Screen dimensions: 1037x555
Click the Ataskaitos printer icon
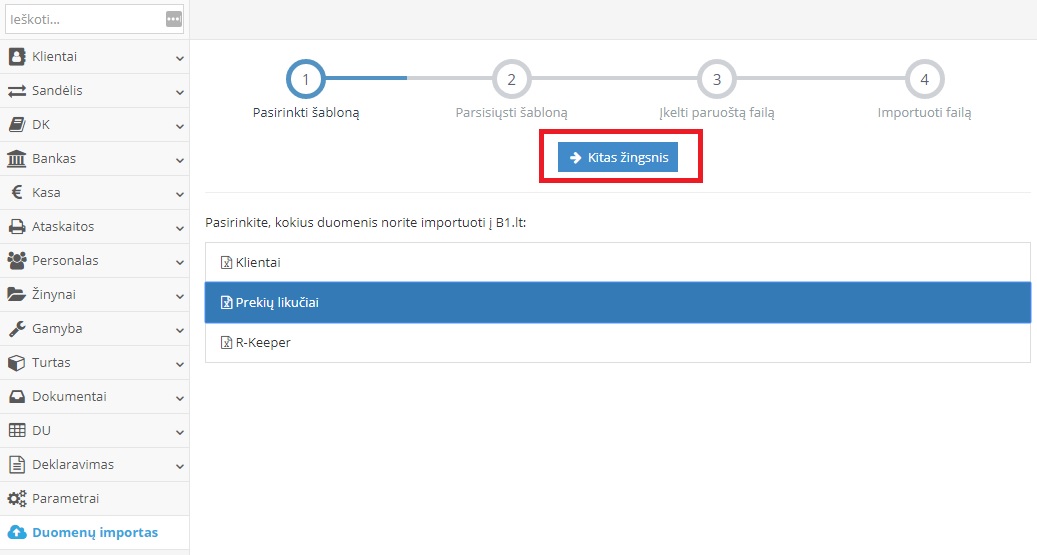pyautogui.click(x=17, y=227)
